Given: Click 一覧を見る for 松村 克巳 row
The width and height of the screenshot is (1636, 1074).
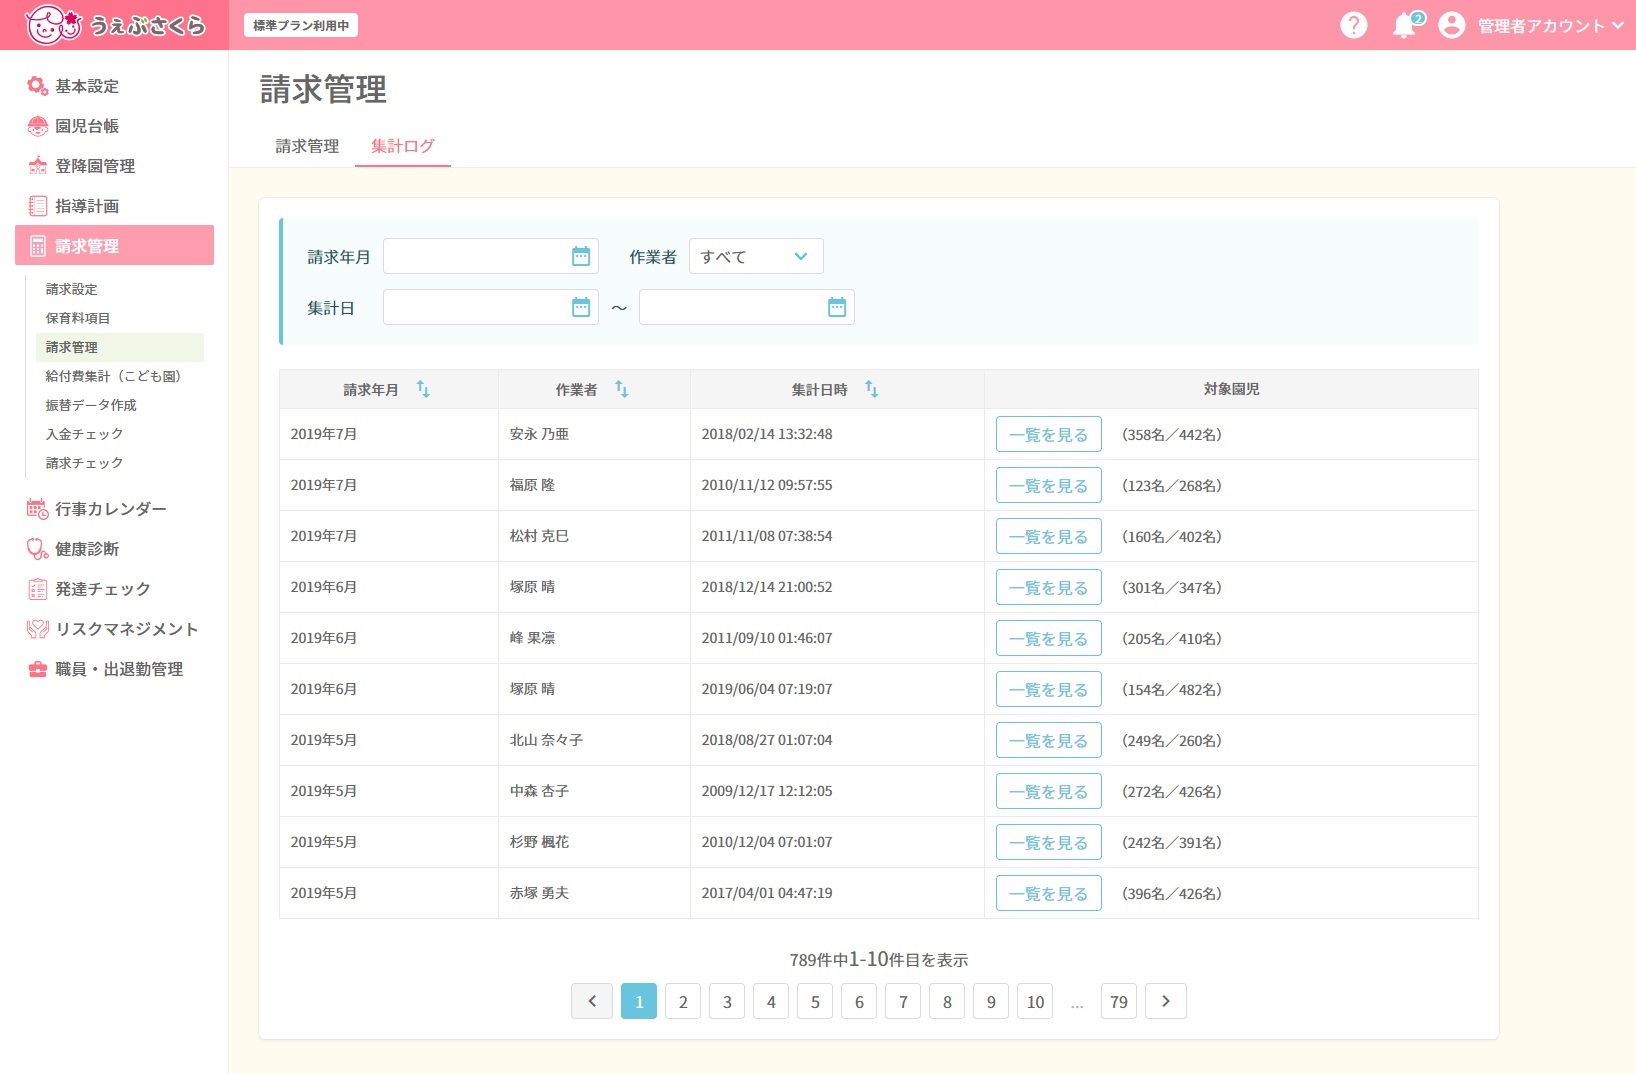Looking at the screenshot, I should pos(1049,536).
